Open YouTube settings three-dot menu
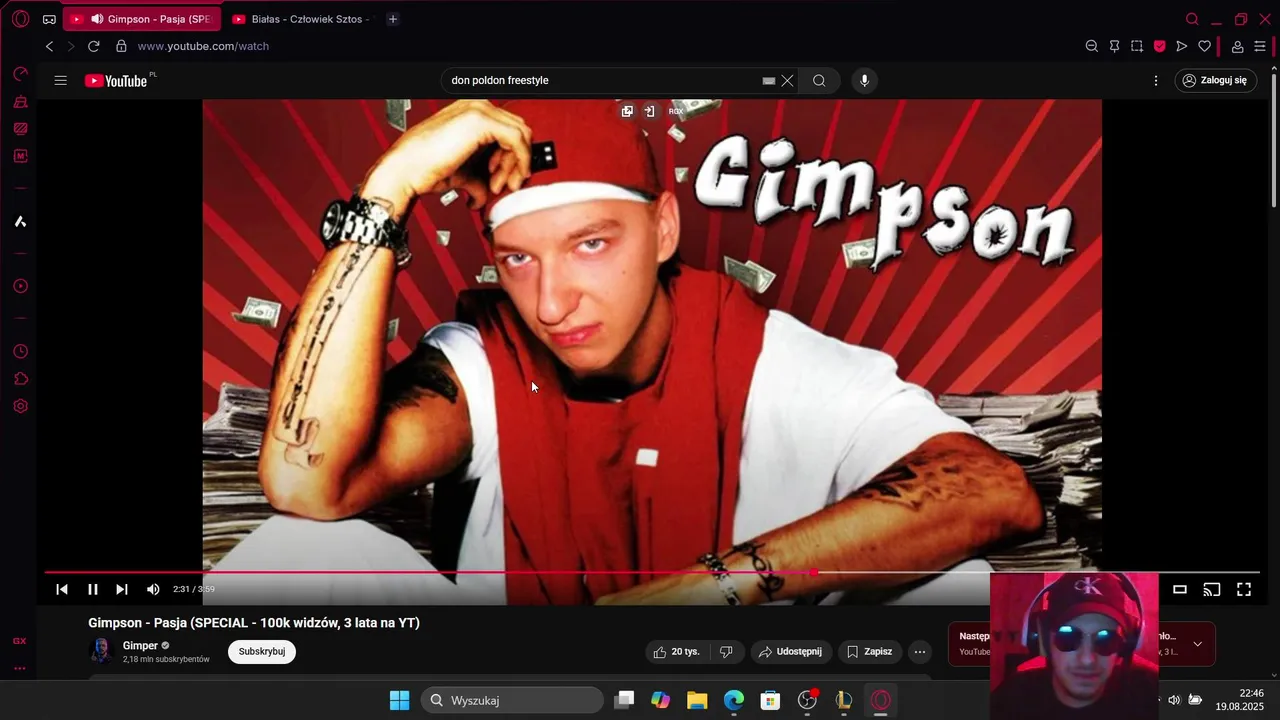 pos(1156,81)
